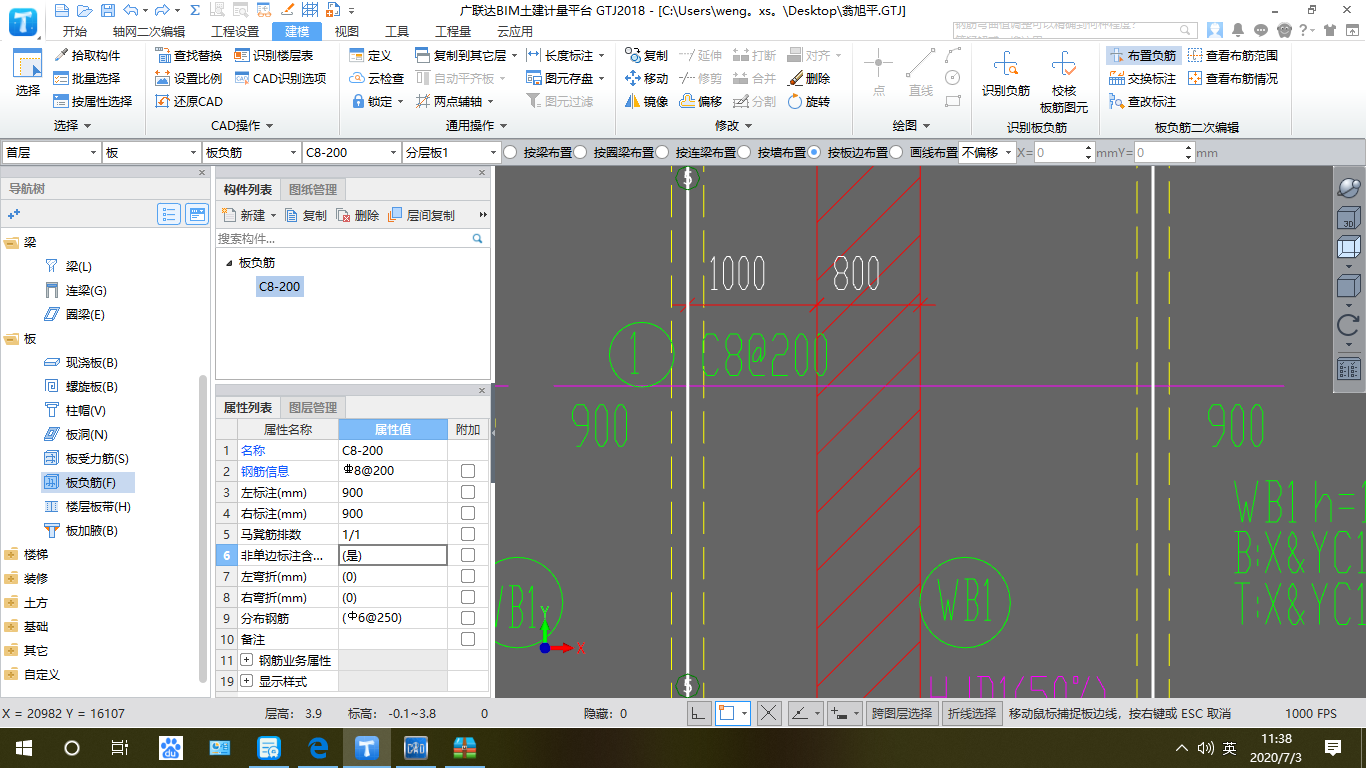The height and width of the screenshot is (768, 1366).
Task: Switch to 图纸管理 tab
Action: (x=313, y=189)
